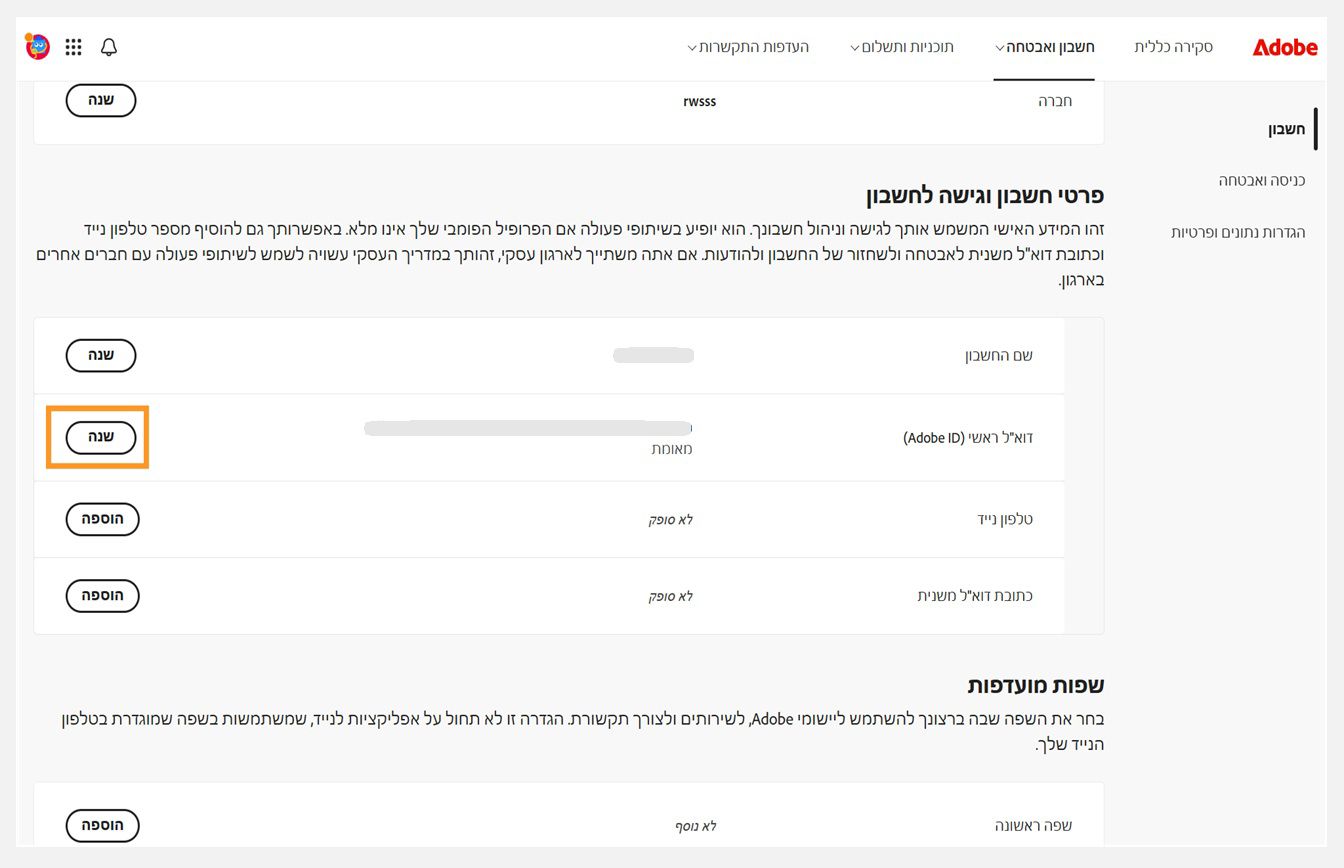Click הוספה to add a טלפון נייד
This screenshot has height=868, width=1344.
point(102,519)
